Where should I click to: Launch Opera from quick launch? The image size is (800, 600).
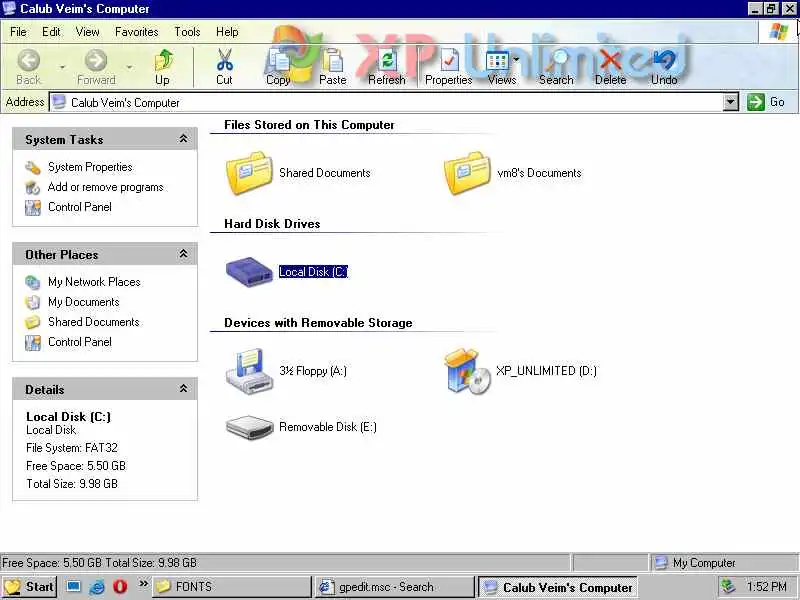coord(120,587)
